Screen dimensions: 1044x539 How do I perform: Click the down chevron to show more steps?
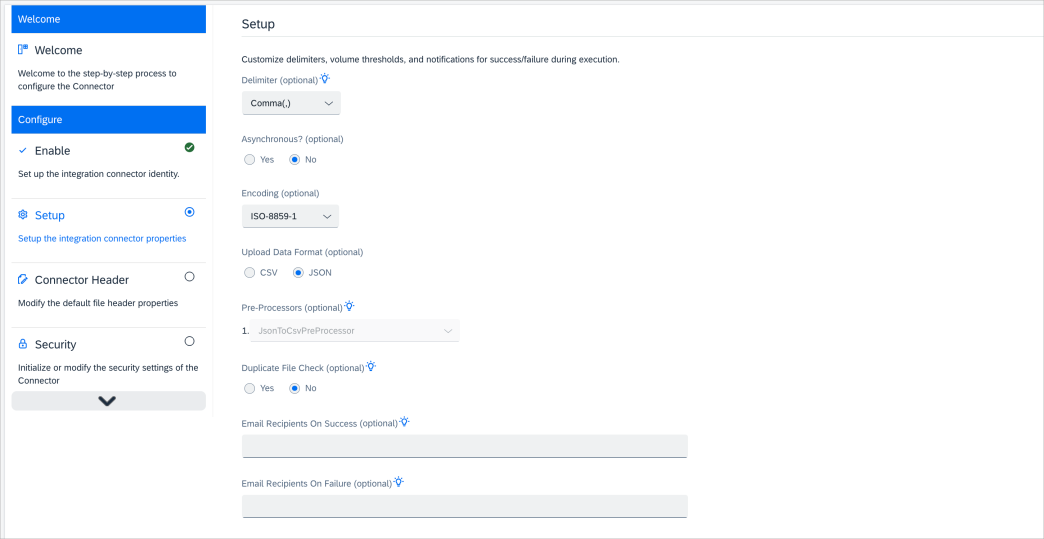pyautogui.click(x=109, y=401)
